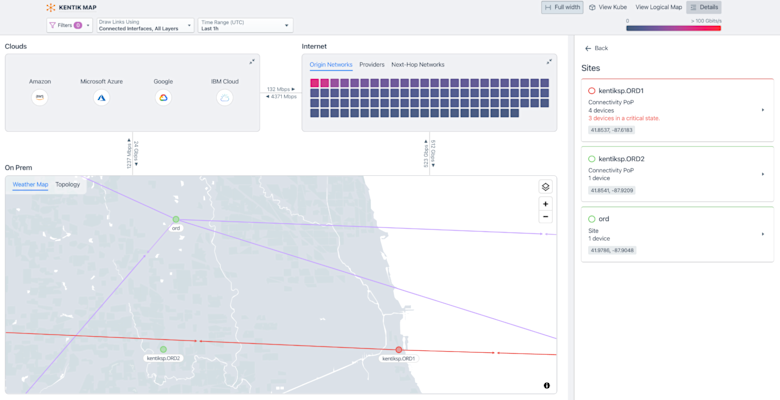Click the Kentik Map logo icon
780x400 pixels.
pyautogui.click(x=51, y=7)
